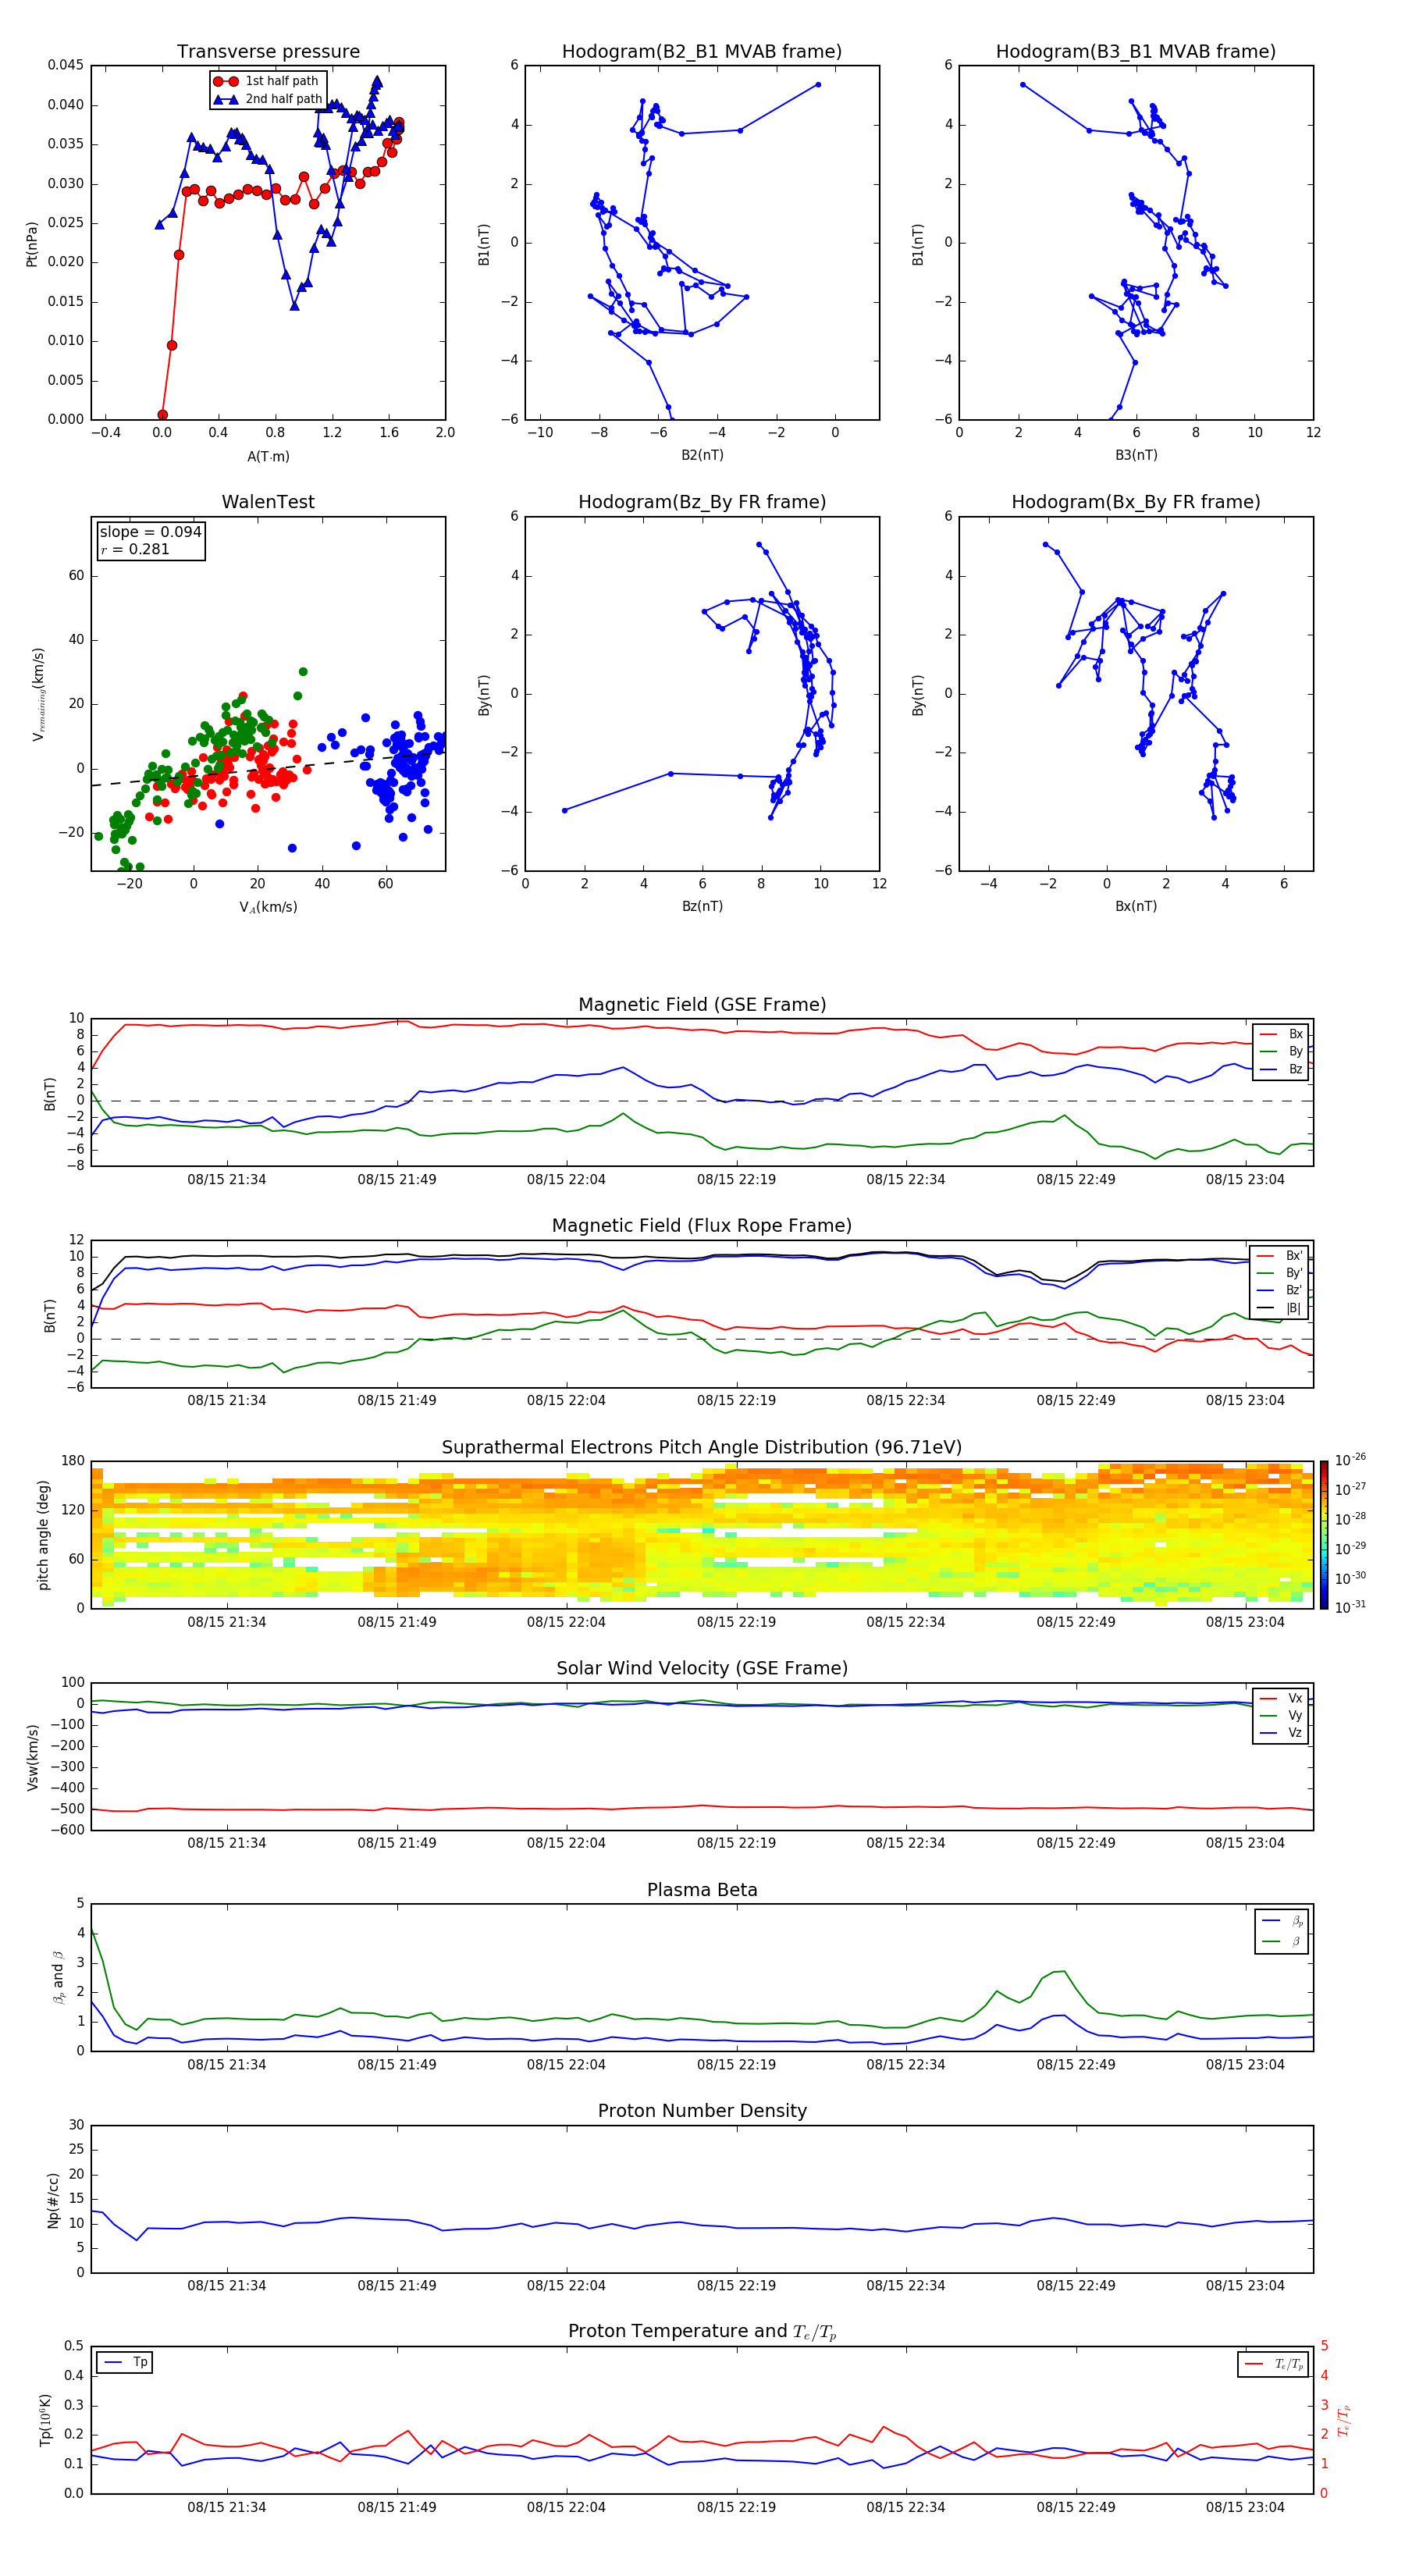Click the 'Pt(nPa)' y-axis label
Viewport: 1405px width, 2576px height.
32,243
